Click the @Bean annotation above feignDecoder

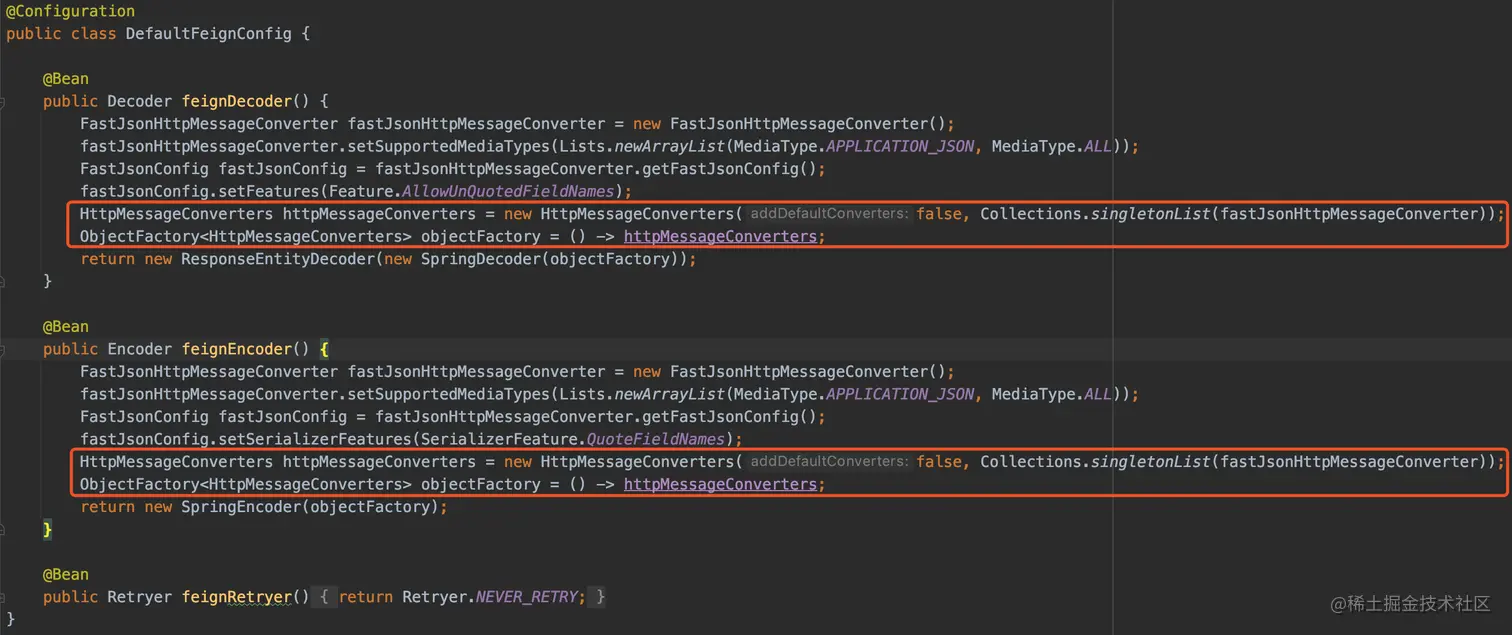click(x=65, y=79)
